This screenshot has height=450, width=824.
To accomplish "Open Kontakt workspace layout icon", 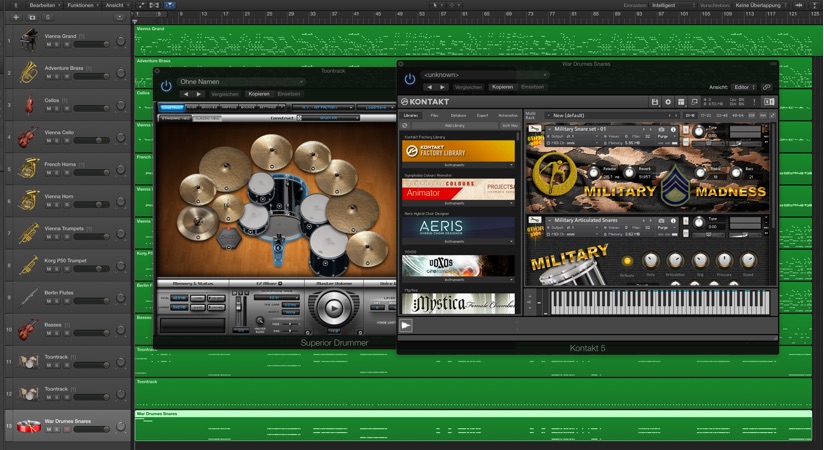I will pos(681,101).
